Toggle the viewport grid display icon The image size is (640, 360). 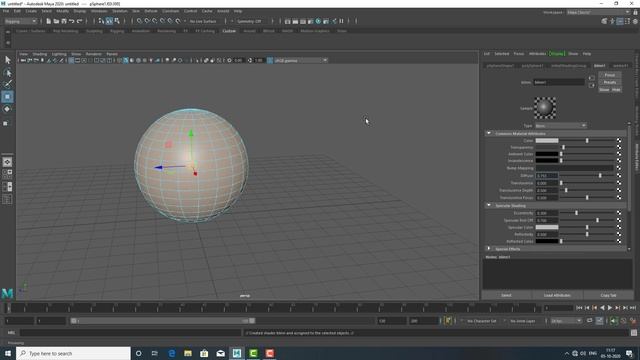point(71,60)
